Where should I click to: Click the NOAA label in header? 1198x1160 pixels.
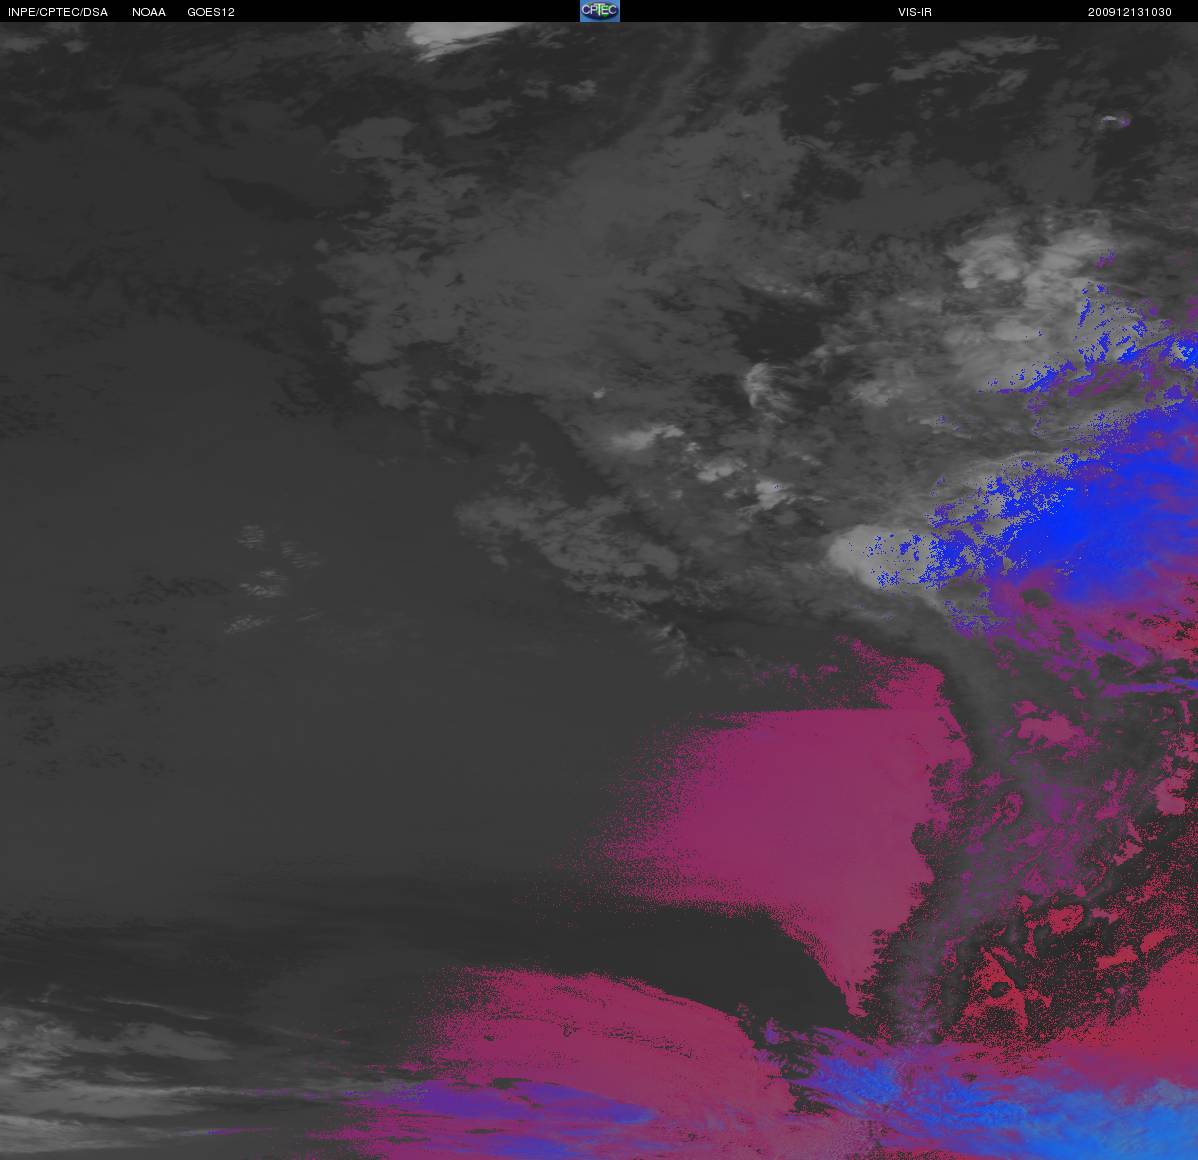tap(149, 12)
